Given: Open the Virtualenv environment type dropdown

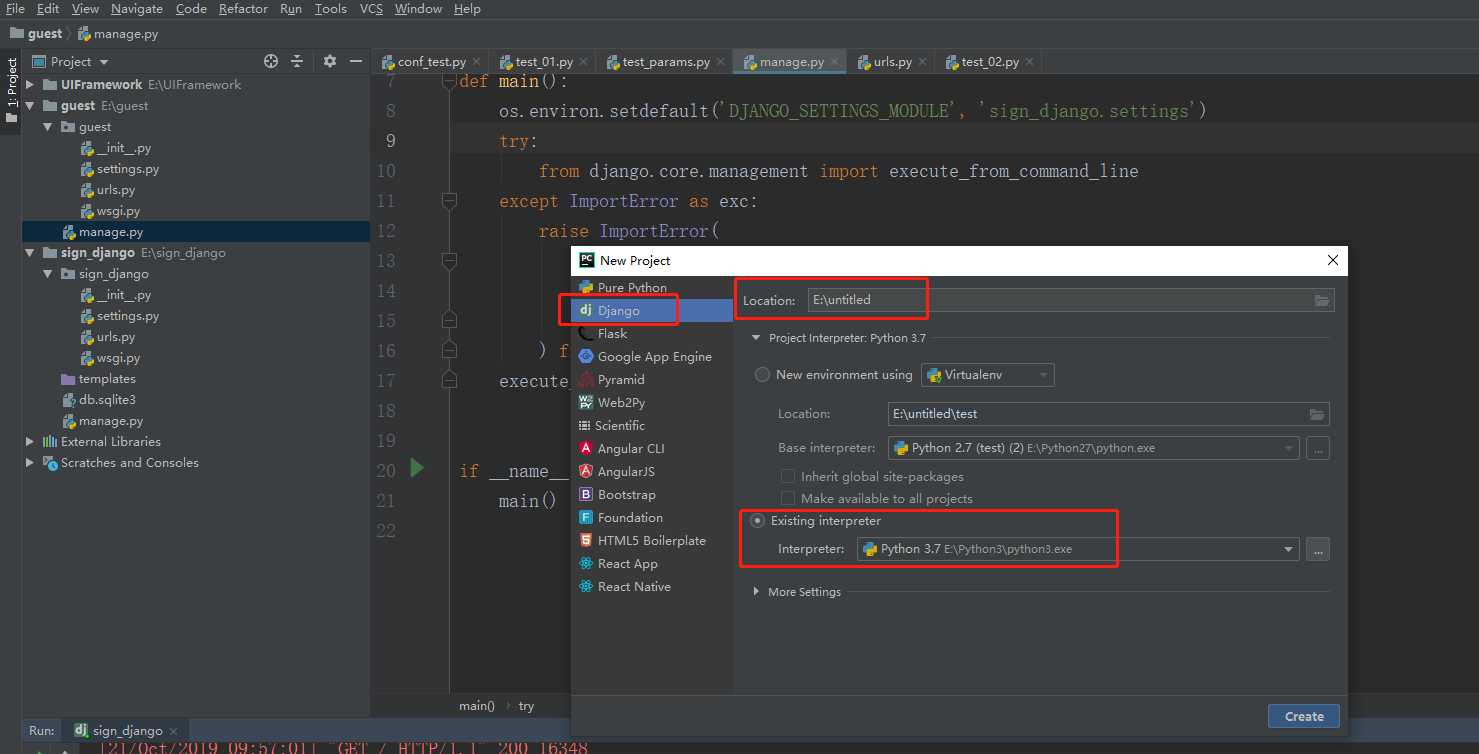Looking at the screenshot, I should (x=988, y=376).
